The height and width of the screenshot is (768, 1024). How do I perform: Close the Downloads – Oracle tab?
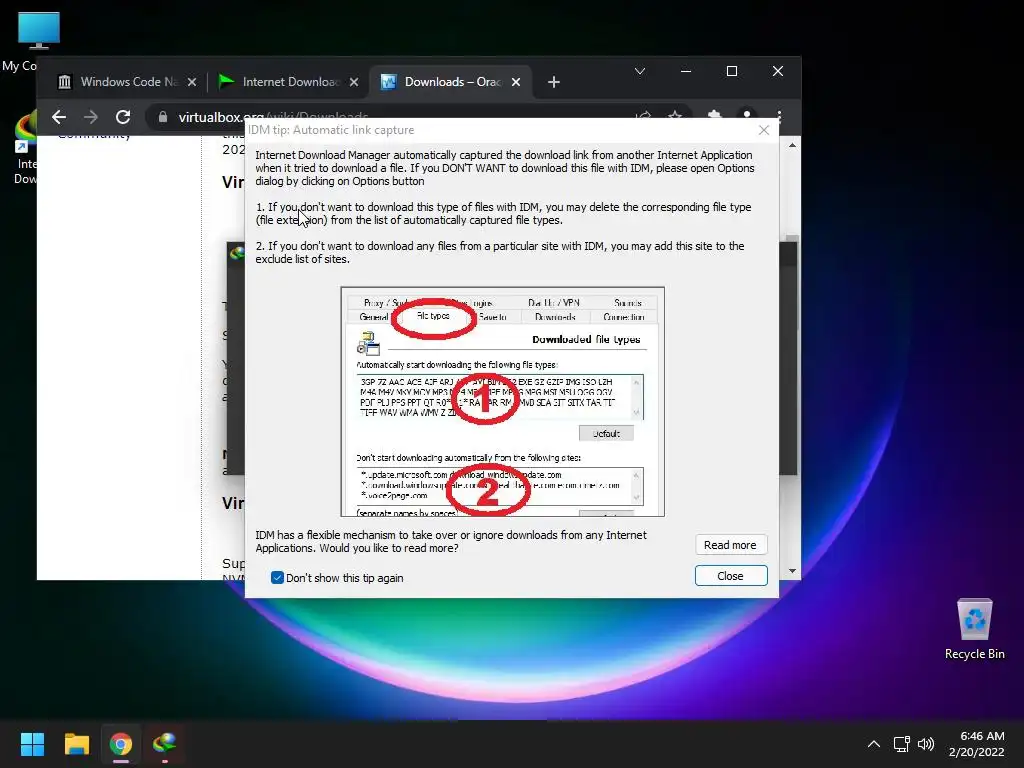(516, 82)
